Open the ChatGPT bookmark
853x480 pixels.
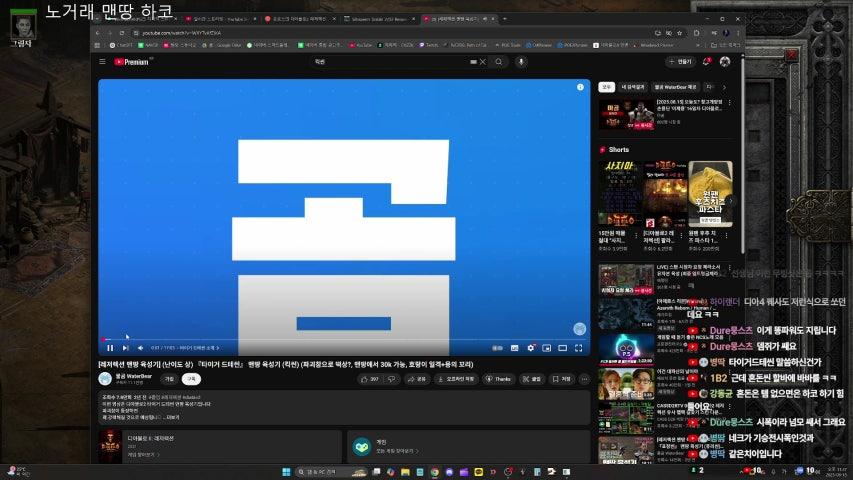121,45
